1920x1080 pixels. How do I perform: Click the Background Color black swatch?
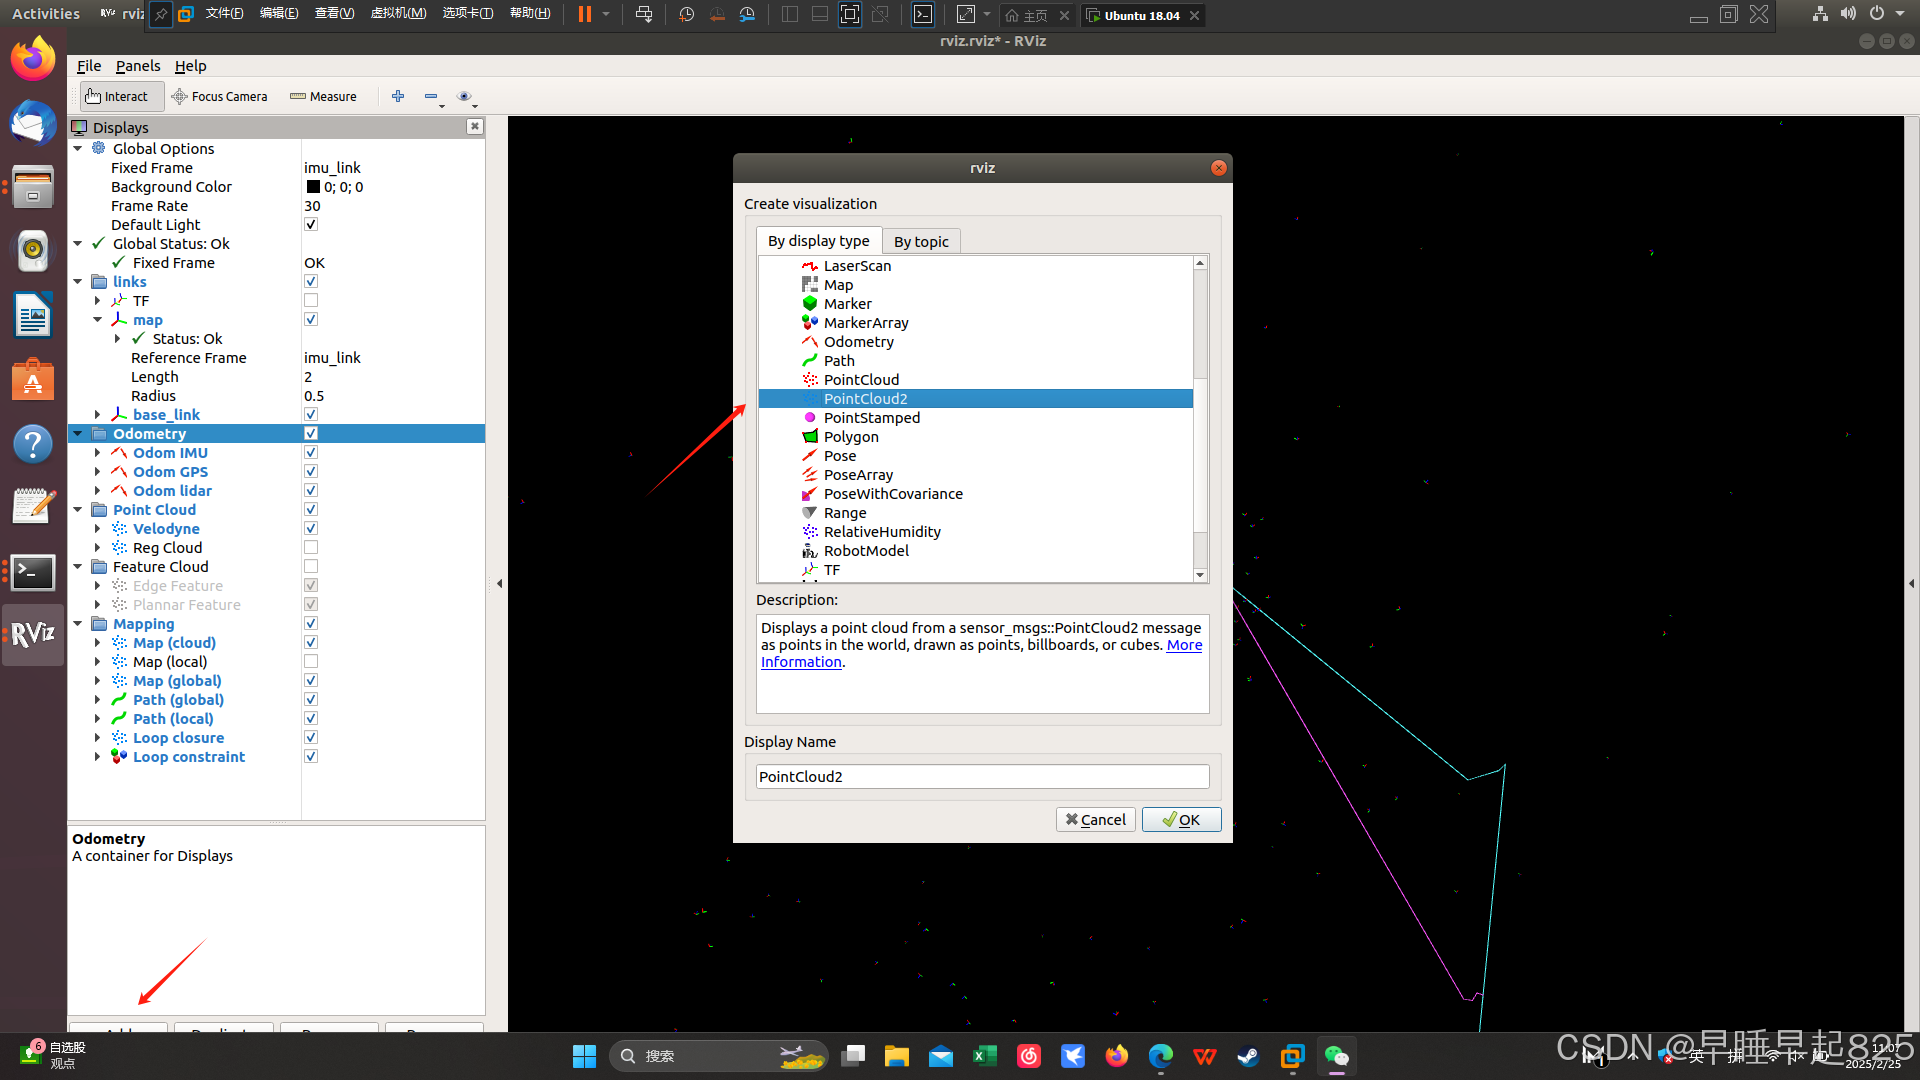(313, 187)
